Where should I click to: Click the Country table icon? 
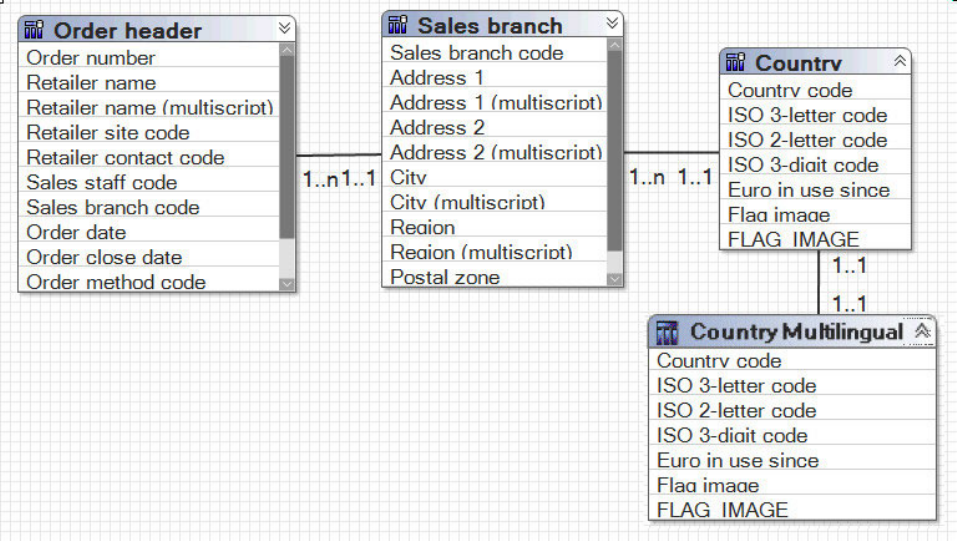[x=736, y=63]
